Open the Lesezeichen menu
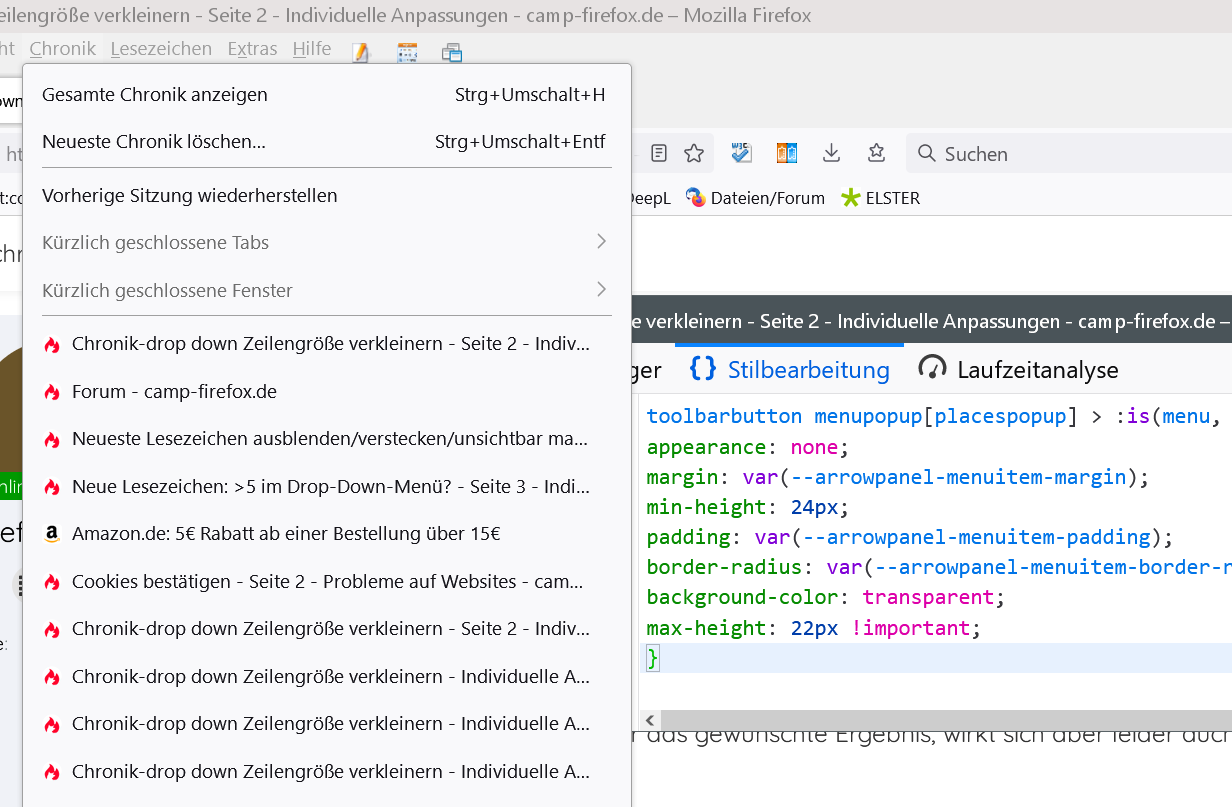The image size is (1232, 807). click(x=161, y=49)
